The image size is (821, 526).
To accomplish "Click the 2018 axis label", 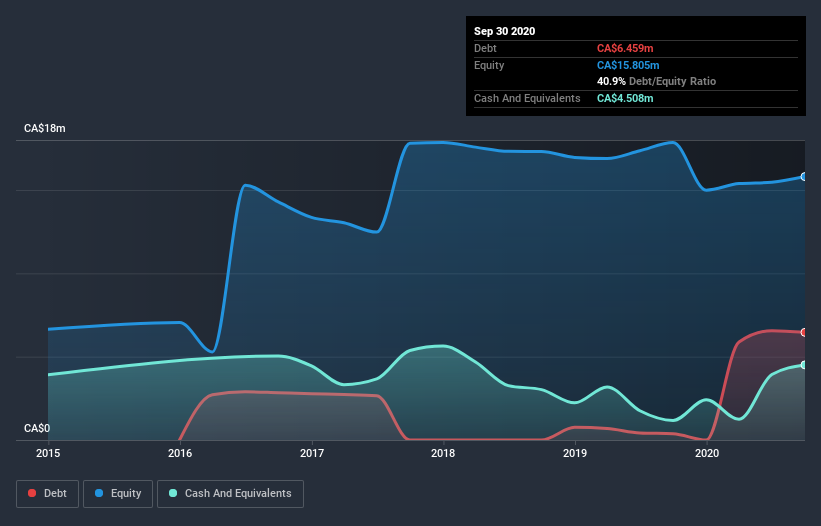I will pos(443,453).
